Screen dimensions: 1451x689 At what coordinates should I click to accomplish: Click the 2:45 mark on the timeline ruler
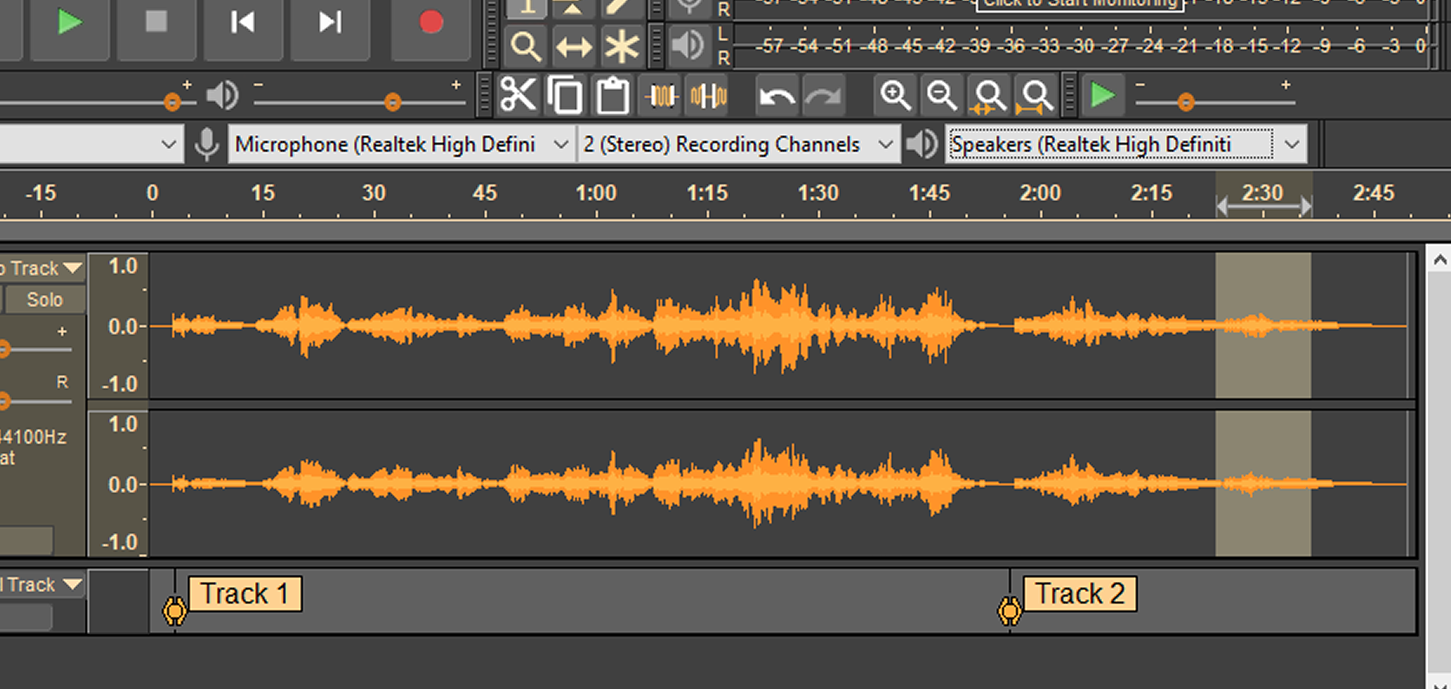coord(1373,193)
